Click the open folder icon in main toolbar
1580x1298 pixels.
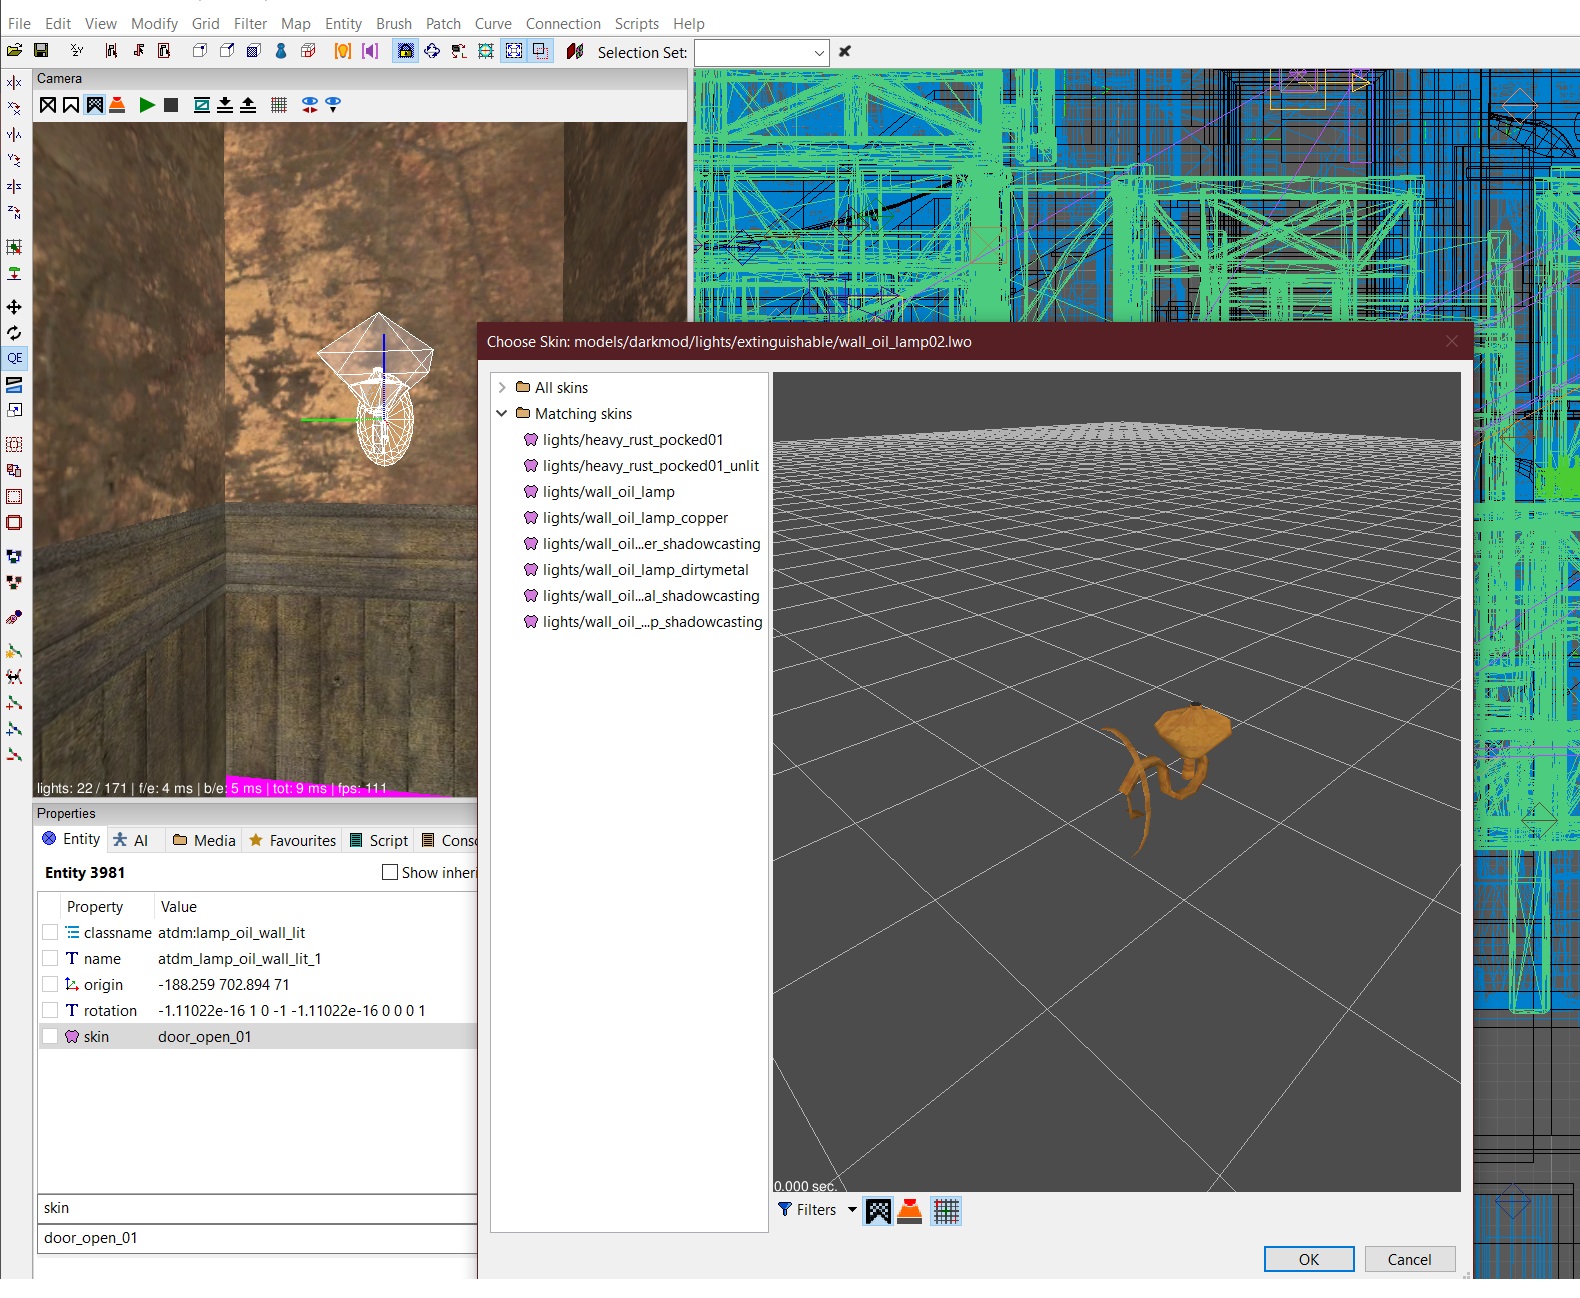pyautogui.click(x=14, y=51)
